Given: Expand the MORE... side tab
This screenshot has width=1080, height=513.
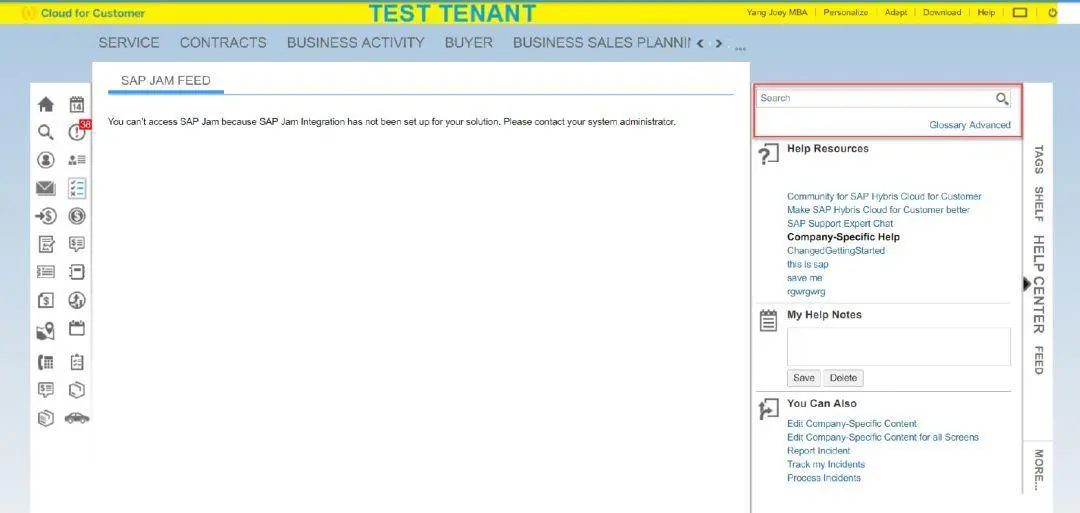Looking at the screenshot, I should click(x=1038, y=468).
